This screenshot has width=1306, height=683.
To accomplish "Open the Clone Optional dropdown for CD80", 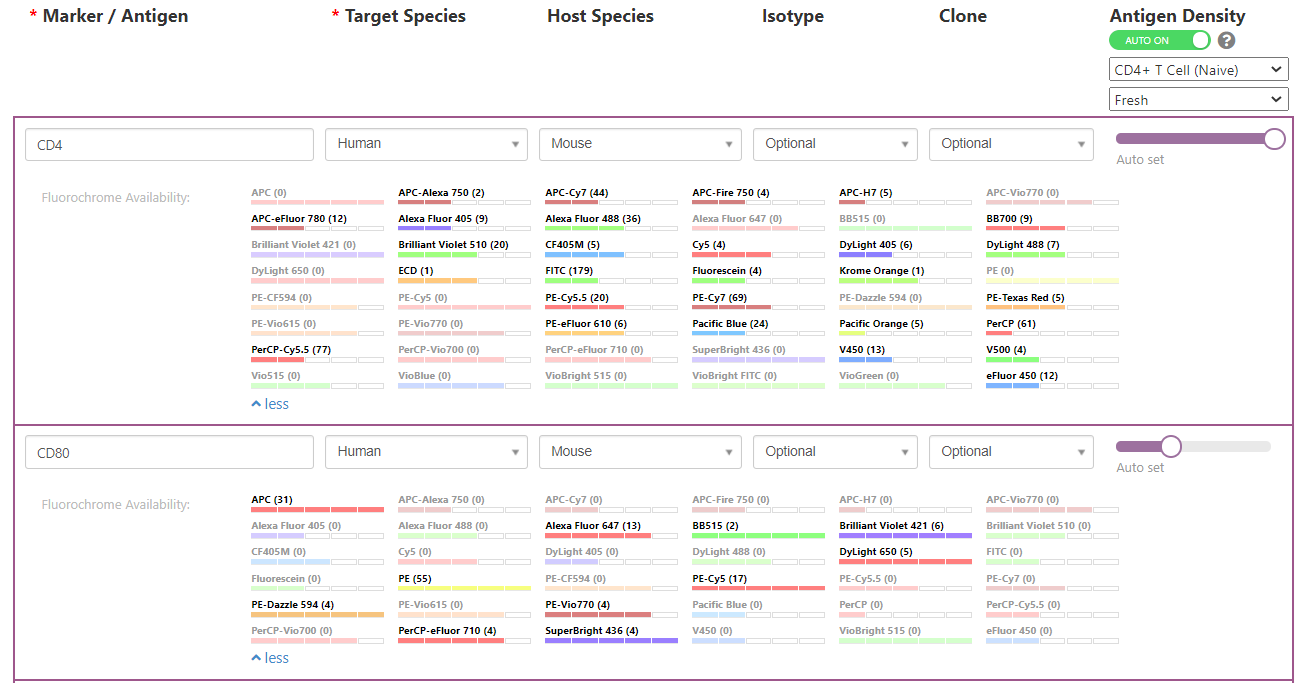I will [x=1010, y=452].
